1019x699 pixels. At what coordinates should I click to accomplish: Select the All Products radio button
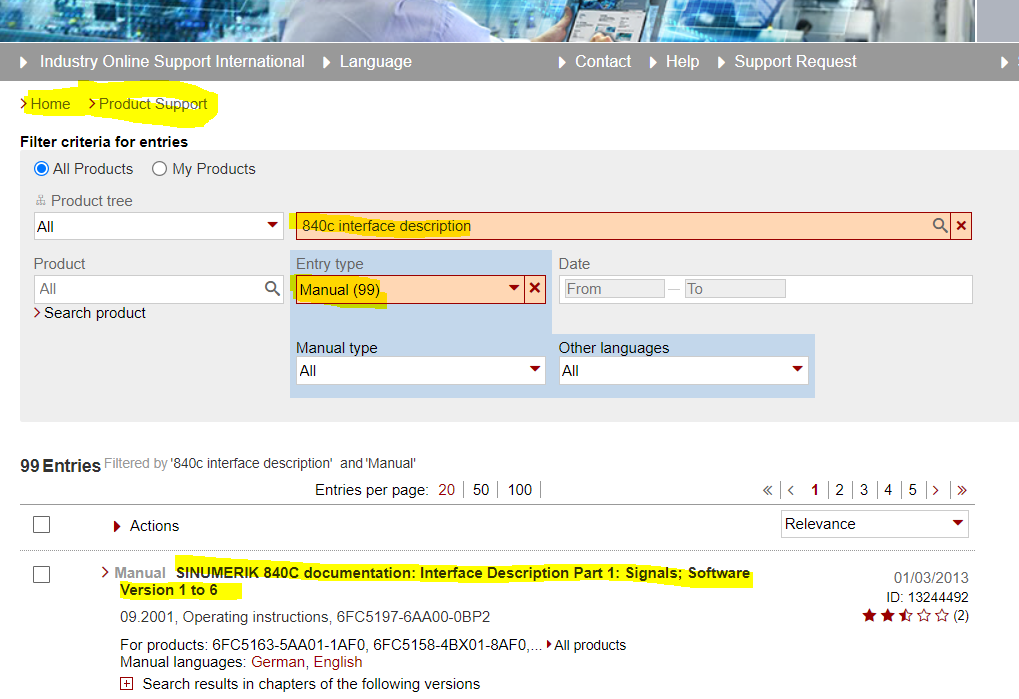point(41,169)
